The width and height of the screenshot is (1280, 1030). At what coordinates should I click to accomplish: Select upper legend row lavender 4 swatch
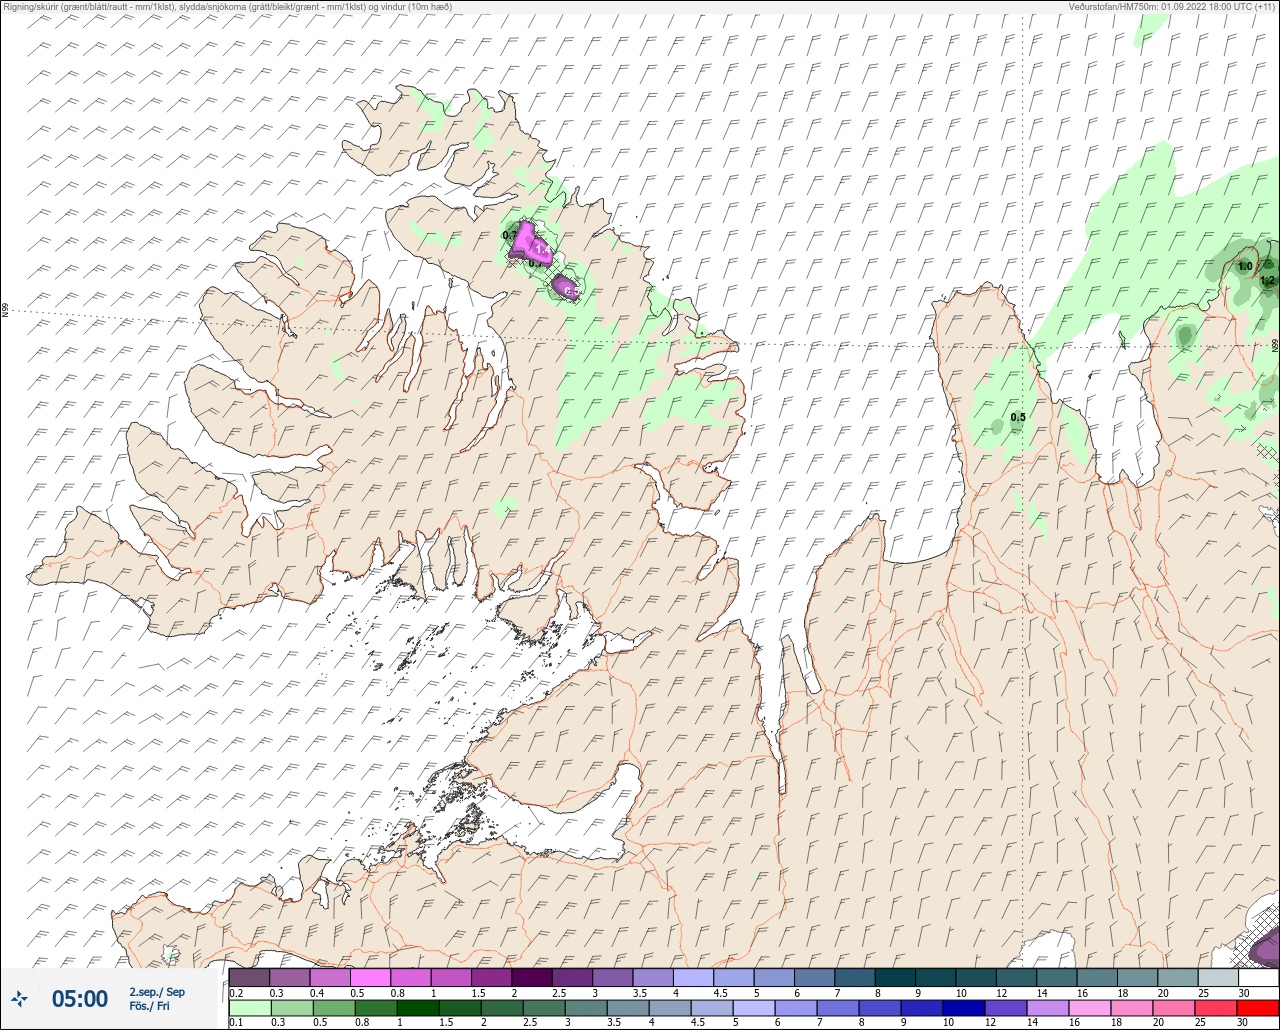(693, 977)
